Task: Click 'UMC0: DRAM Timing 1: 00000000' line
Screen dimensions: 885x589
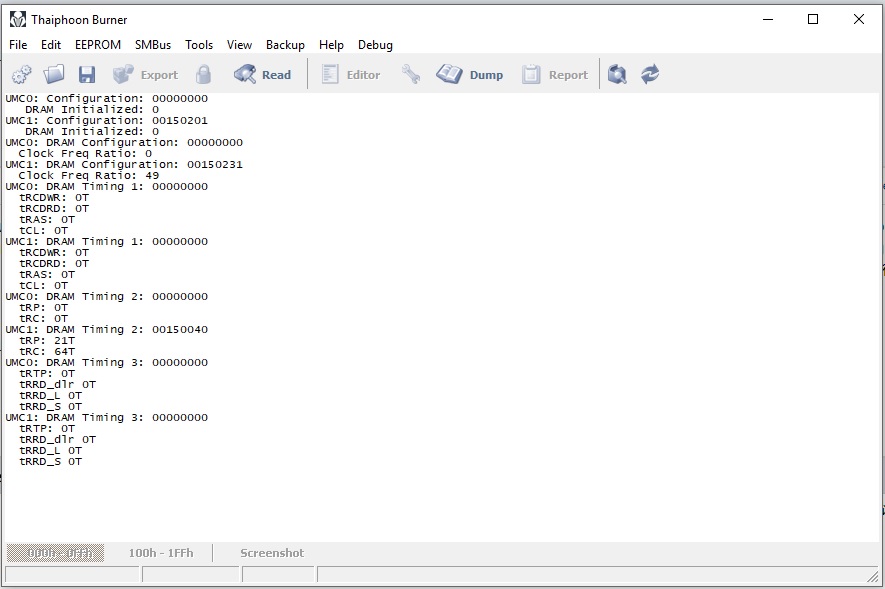Action: click(107, 187)
